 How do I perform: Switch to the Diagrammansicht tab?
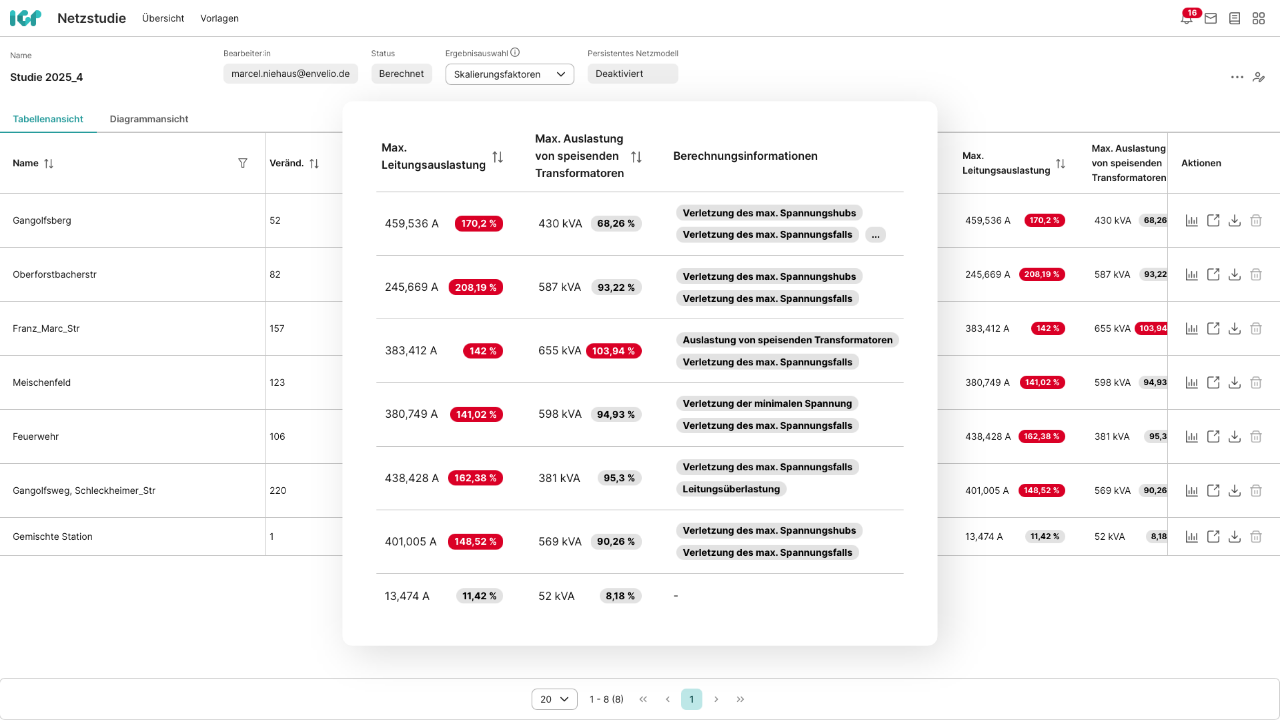tap(149, 119)
